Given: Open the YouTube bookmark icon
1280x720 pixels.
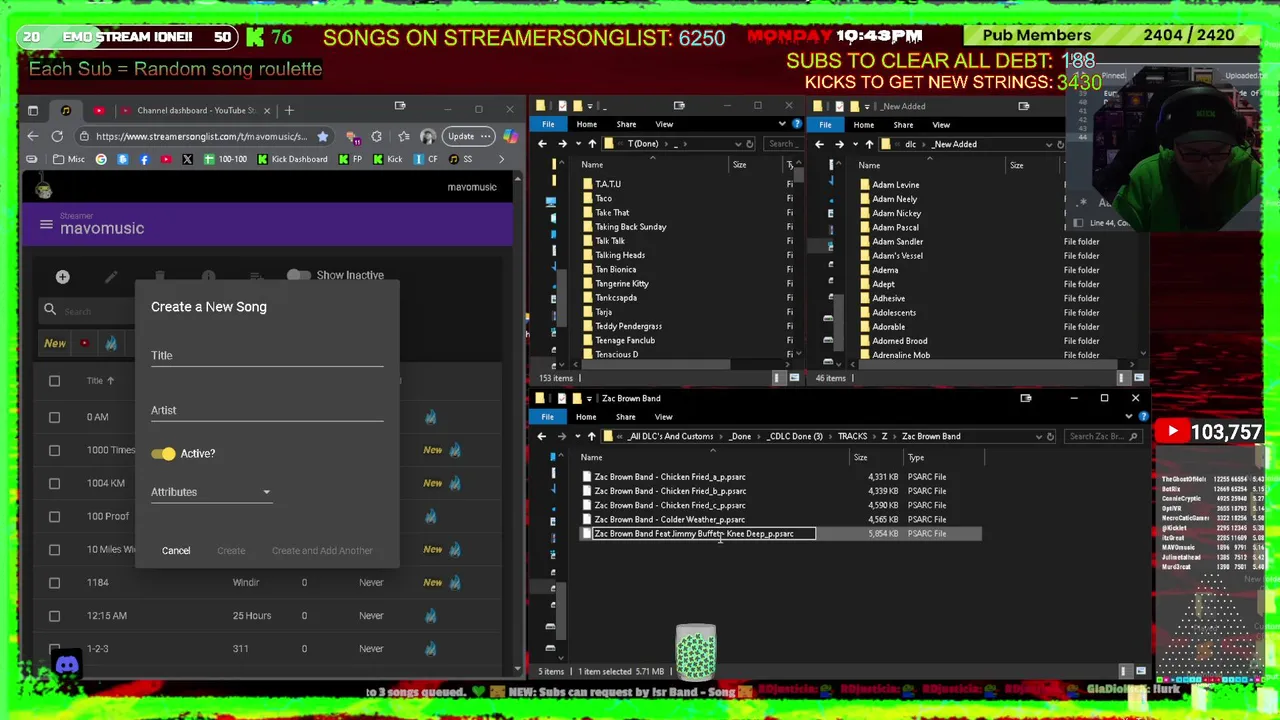Looking at the screenshot, I should pyautogui.click(x=165, y=159).
